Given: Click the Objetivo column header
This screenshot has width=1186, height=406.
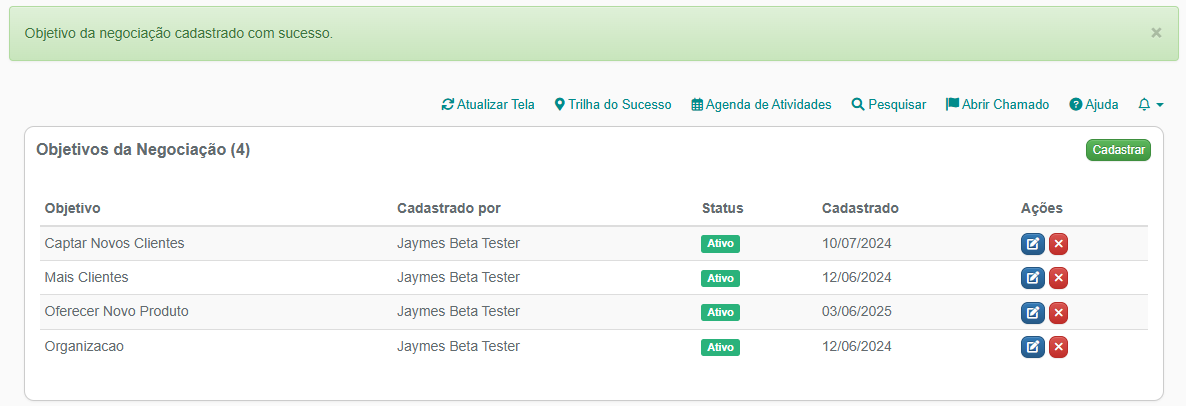Looking at the screenshot, I should coord(73,208).
